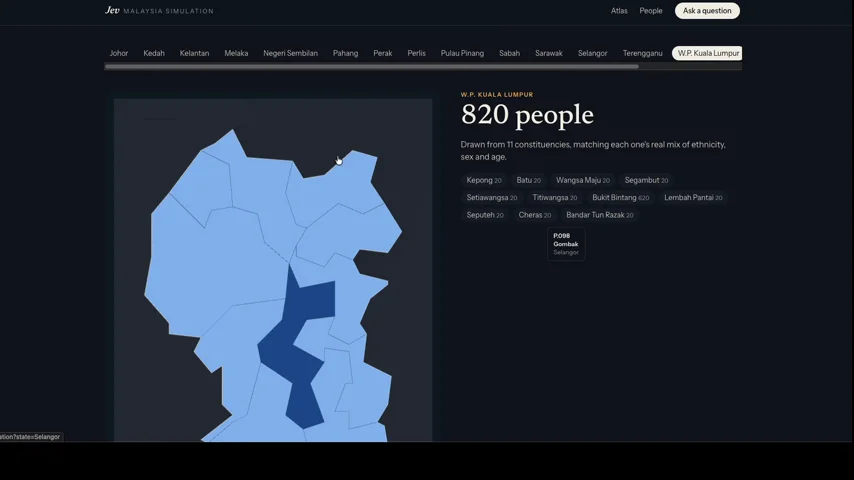Select the Titiwangsa constituency chip
The width and height of the screenshot is (854, 480).
[x=554, y=198]
